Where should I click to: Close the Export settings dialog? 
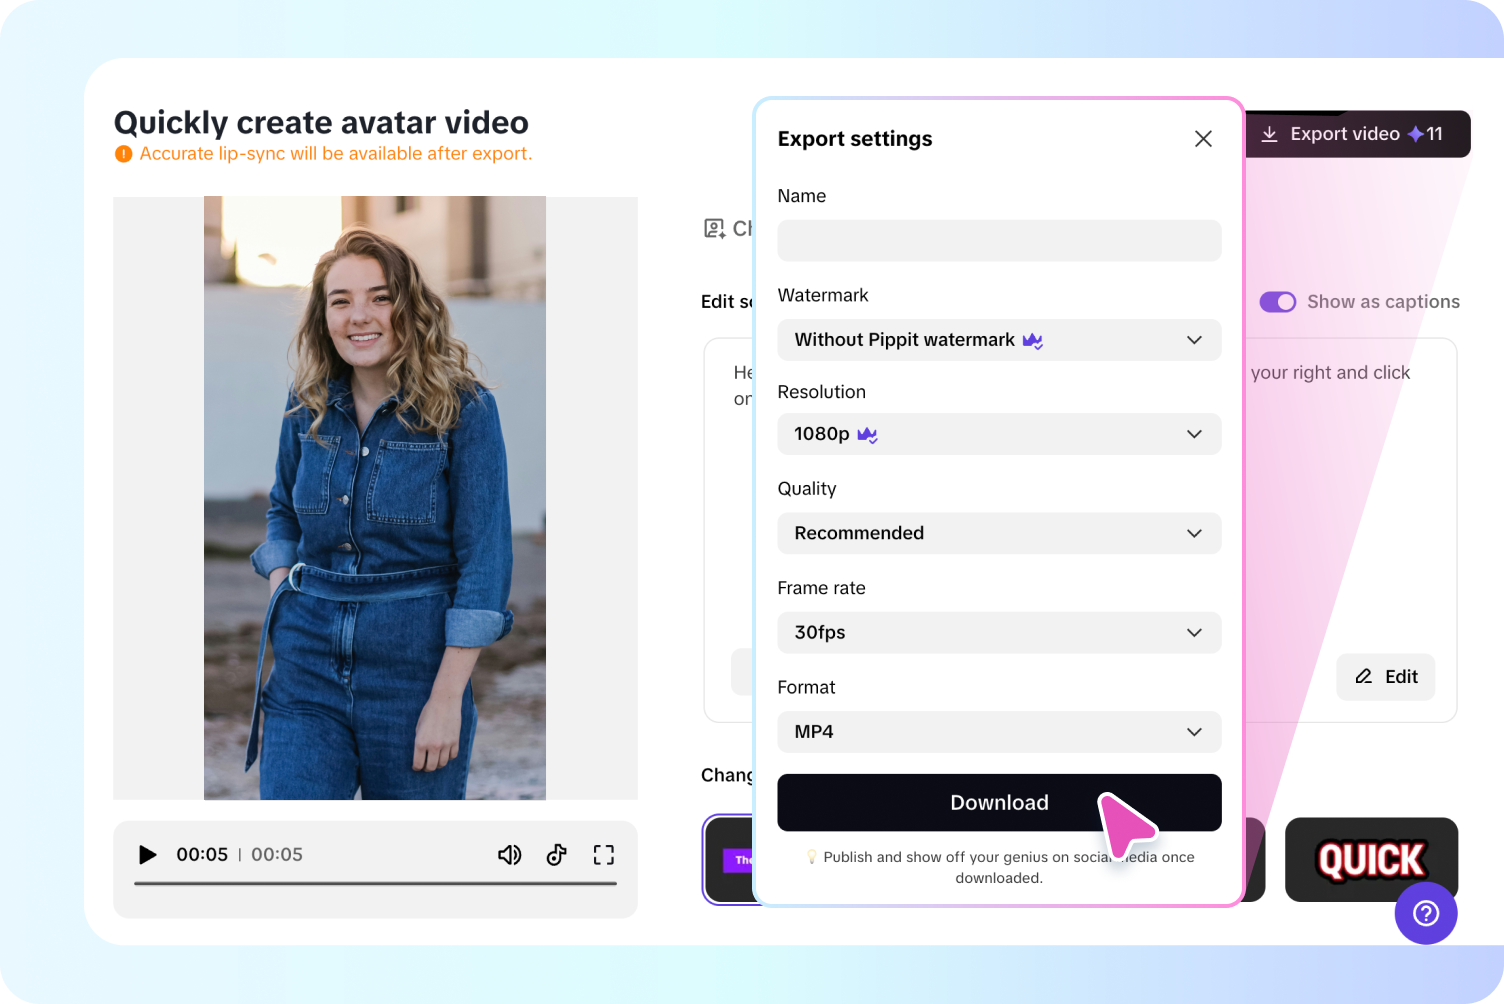(1203, 138)
